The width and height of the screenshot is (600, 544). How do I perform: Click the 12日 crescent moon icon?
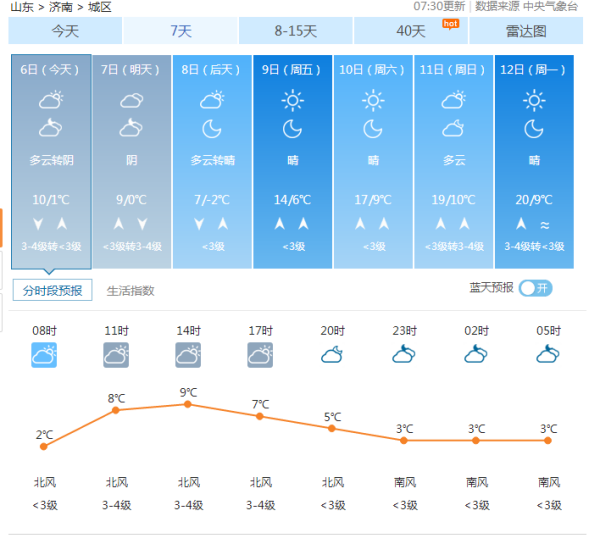coord(534,129)
